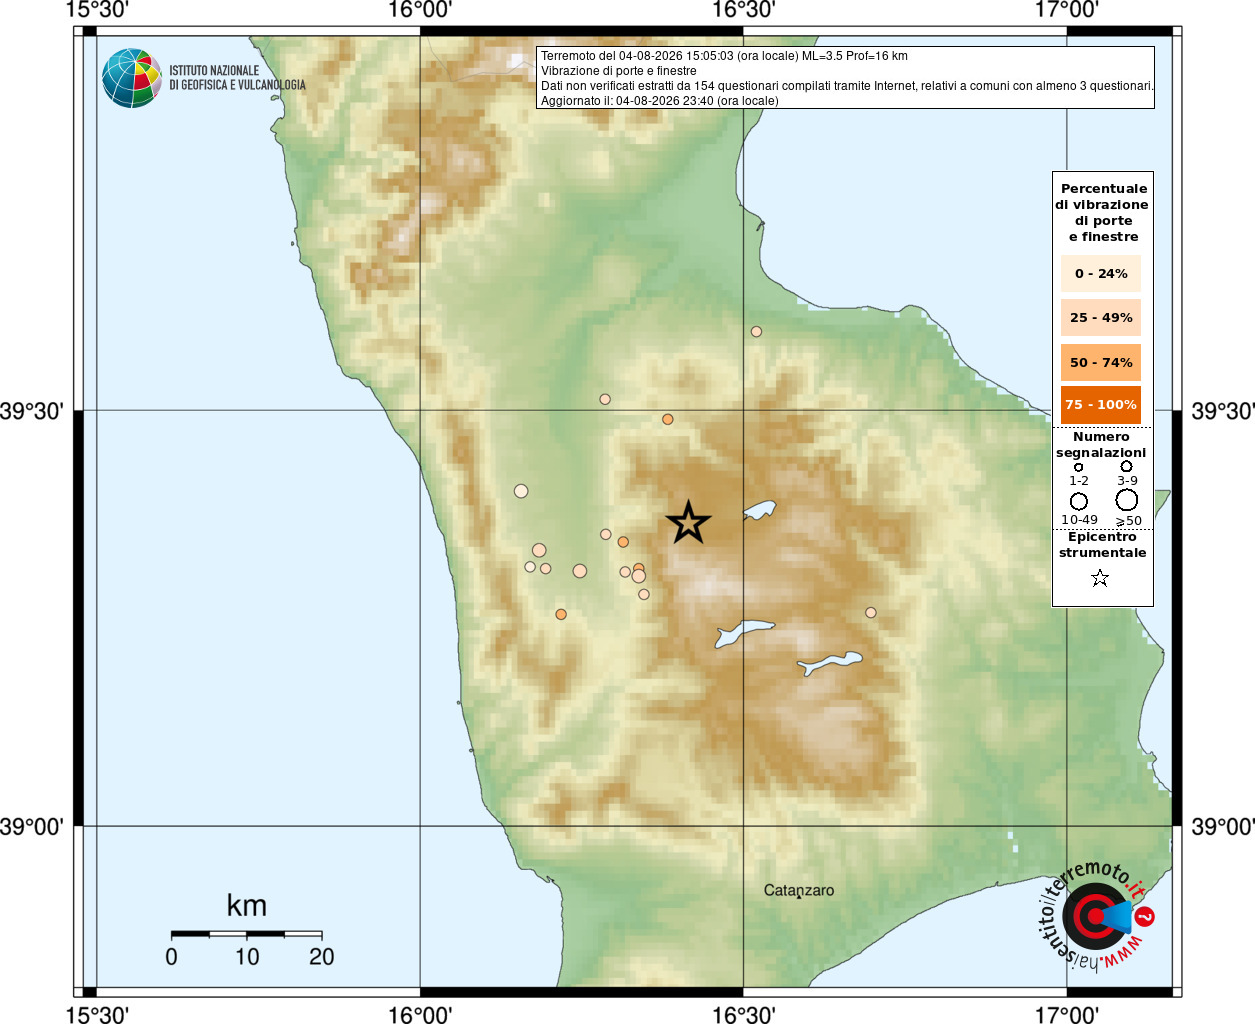
Task: Select the southernmost orange report circle
Action: point(561,614)
